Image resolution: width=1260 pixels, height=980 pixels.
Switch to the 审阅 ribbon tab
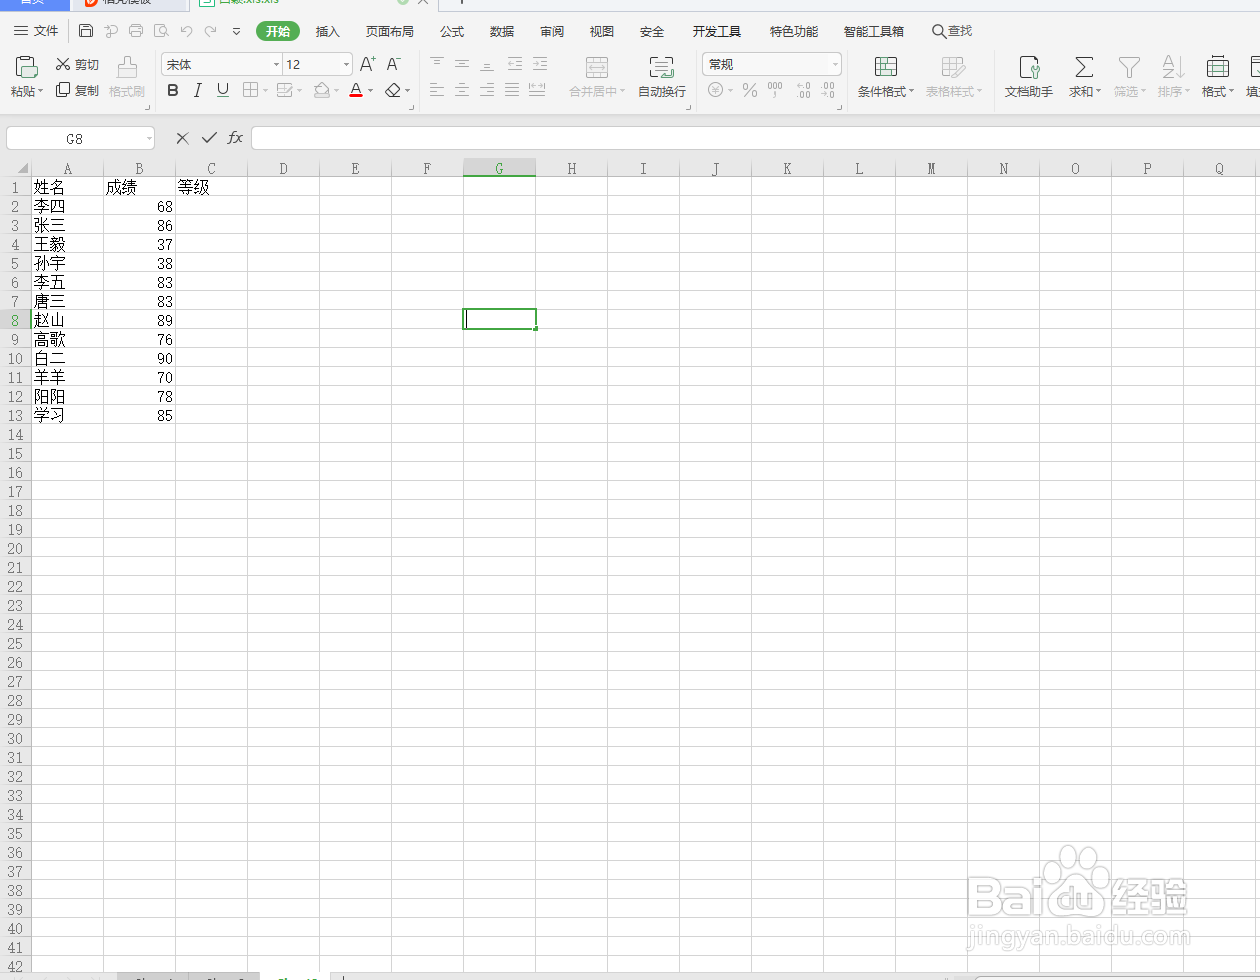552,32
